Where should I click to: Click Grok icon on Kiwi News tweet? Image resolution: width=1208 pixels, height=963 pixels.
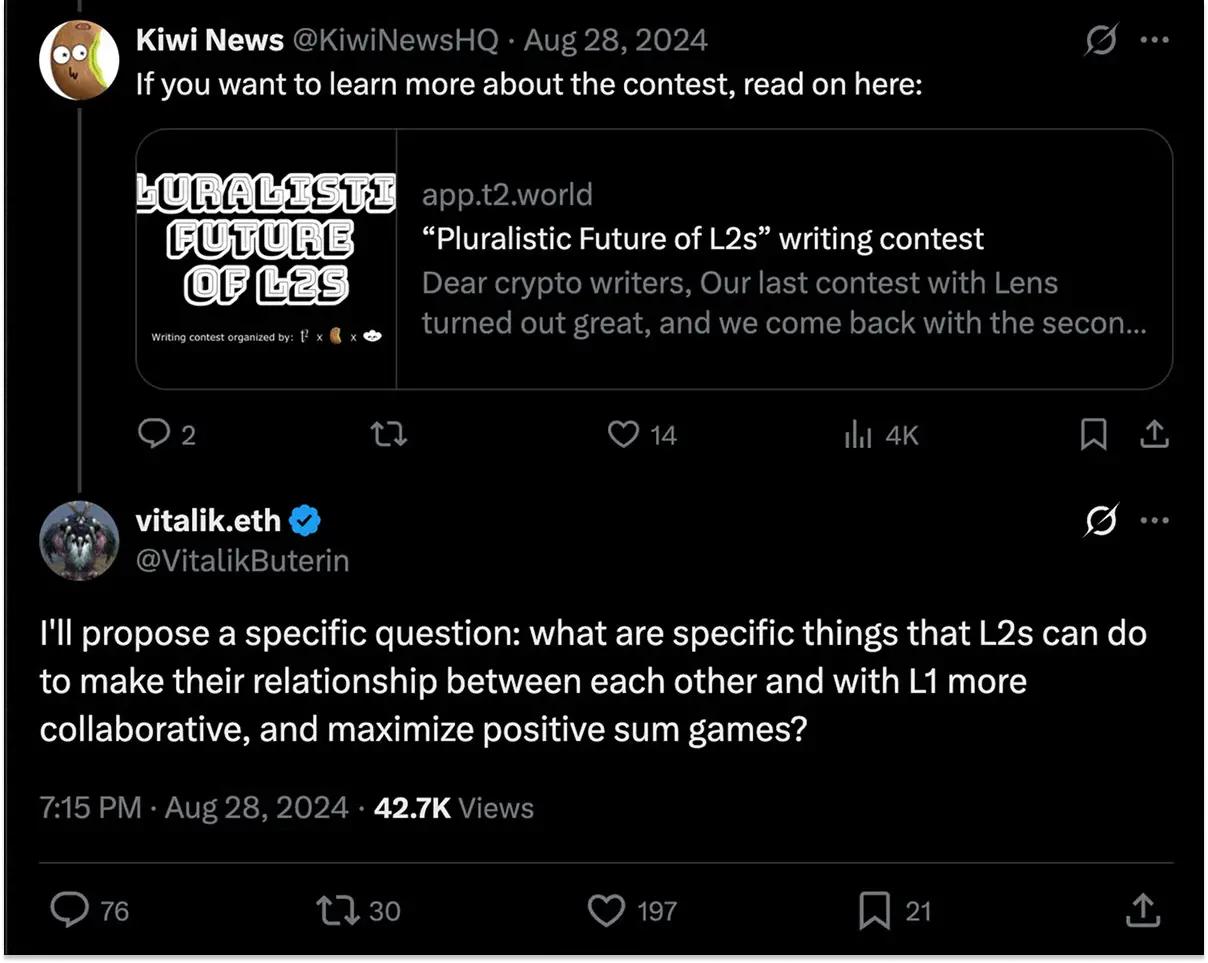tap(1101, 41)
